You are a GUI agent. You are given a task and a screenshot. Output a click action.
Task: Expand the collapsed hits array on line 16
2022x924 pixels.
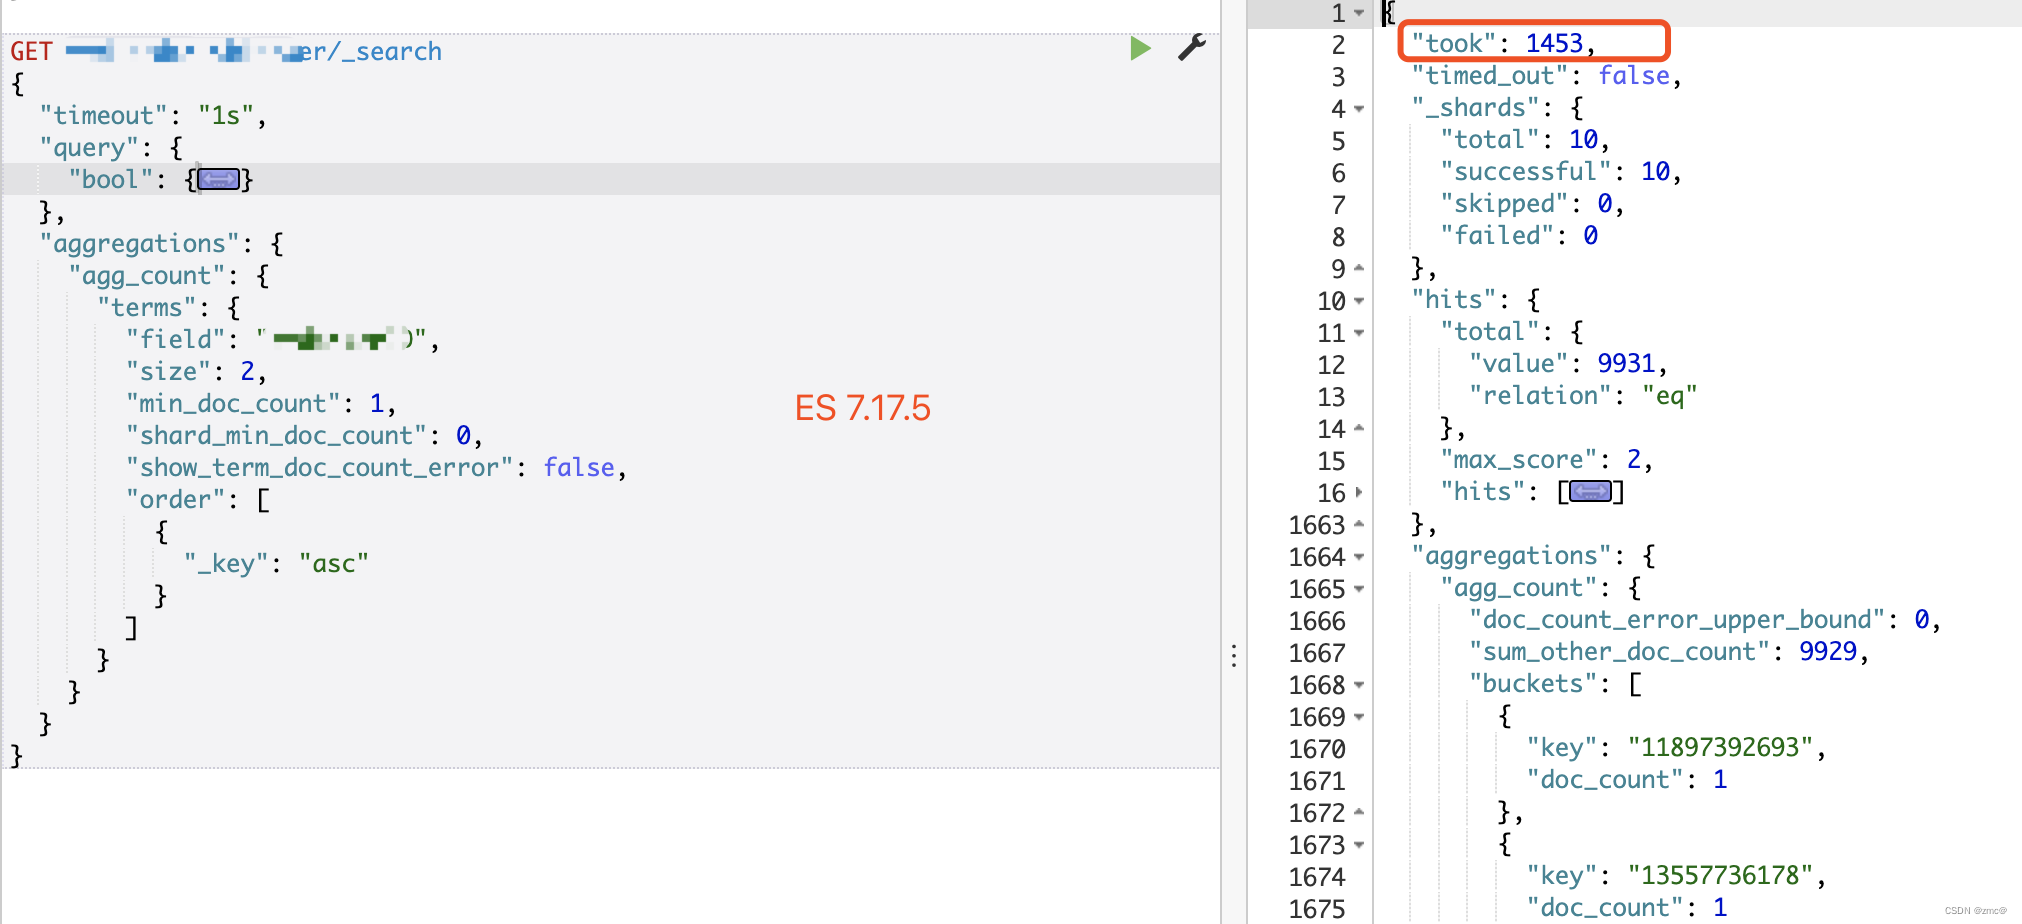pos(1590,491)
